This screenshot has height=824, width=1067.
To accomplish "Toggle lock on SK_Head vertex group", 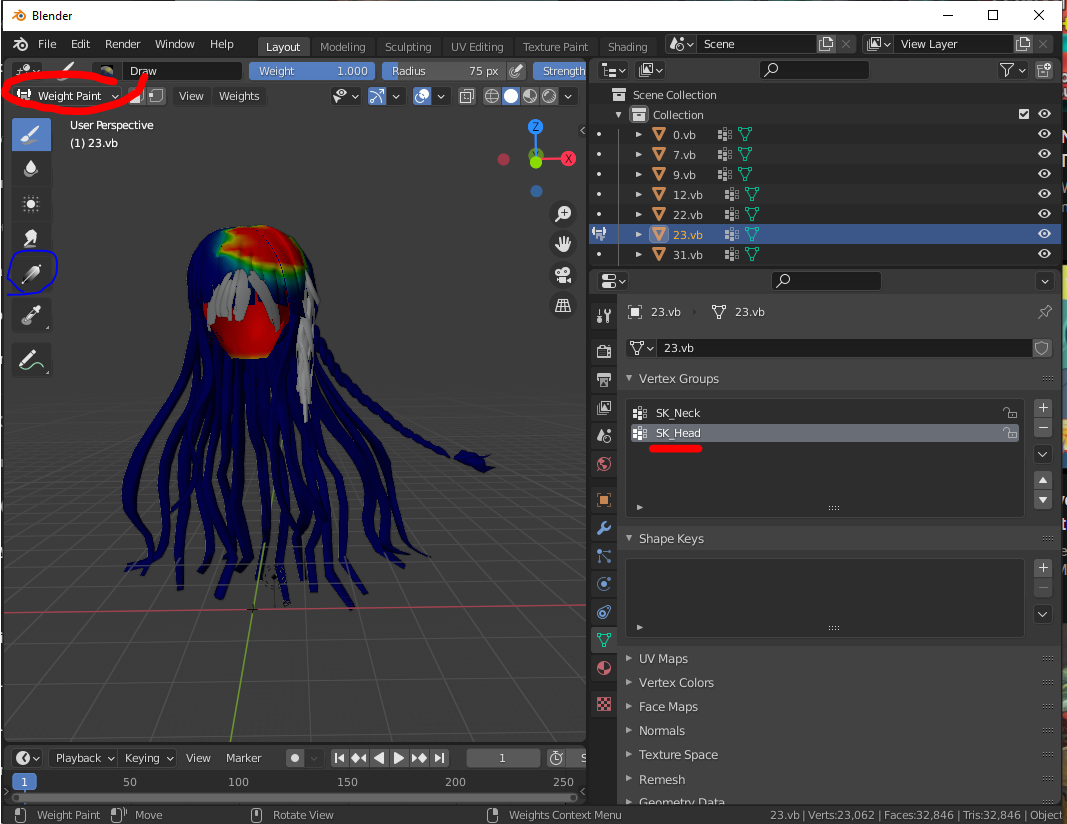I will tap(1010, 433).
